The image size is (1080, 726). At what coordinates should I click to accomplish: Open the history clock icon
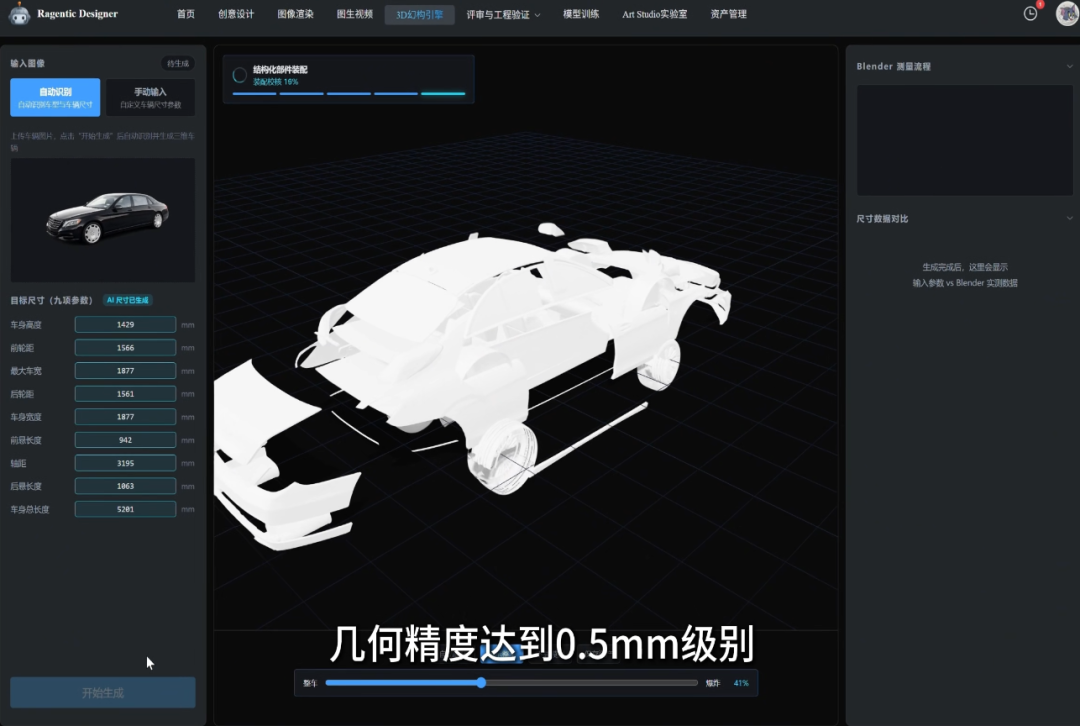[1030, 14]
